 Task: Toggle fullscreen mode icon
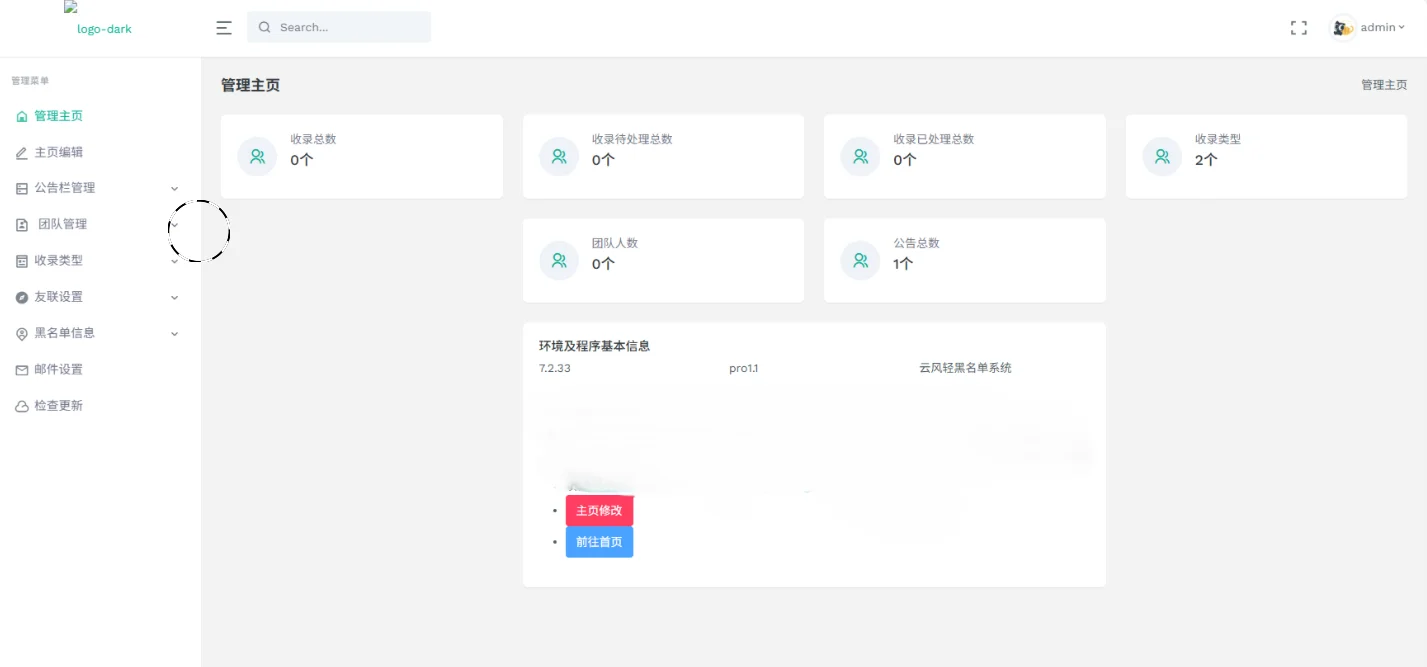1299,28
